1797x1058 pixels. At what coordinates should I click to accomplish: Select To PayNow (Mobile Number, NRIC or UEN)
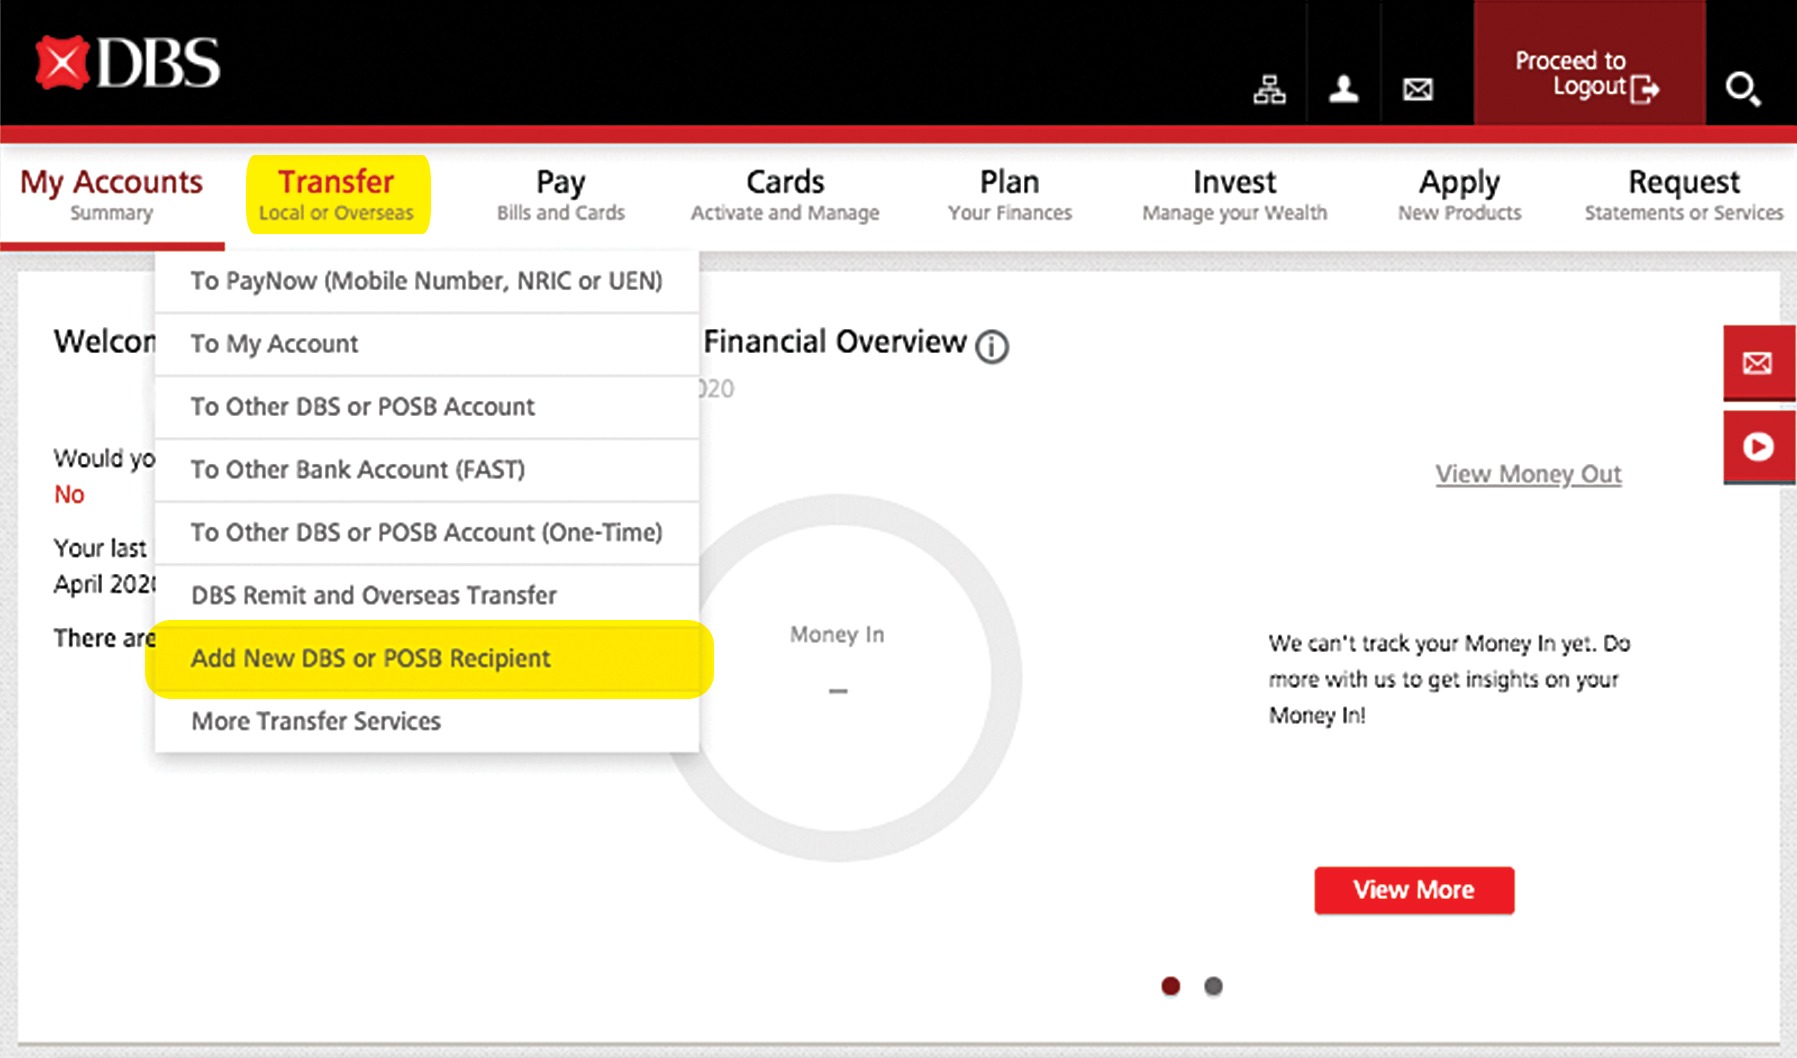(x=427, y=281)
